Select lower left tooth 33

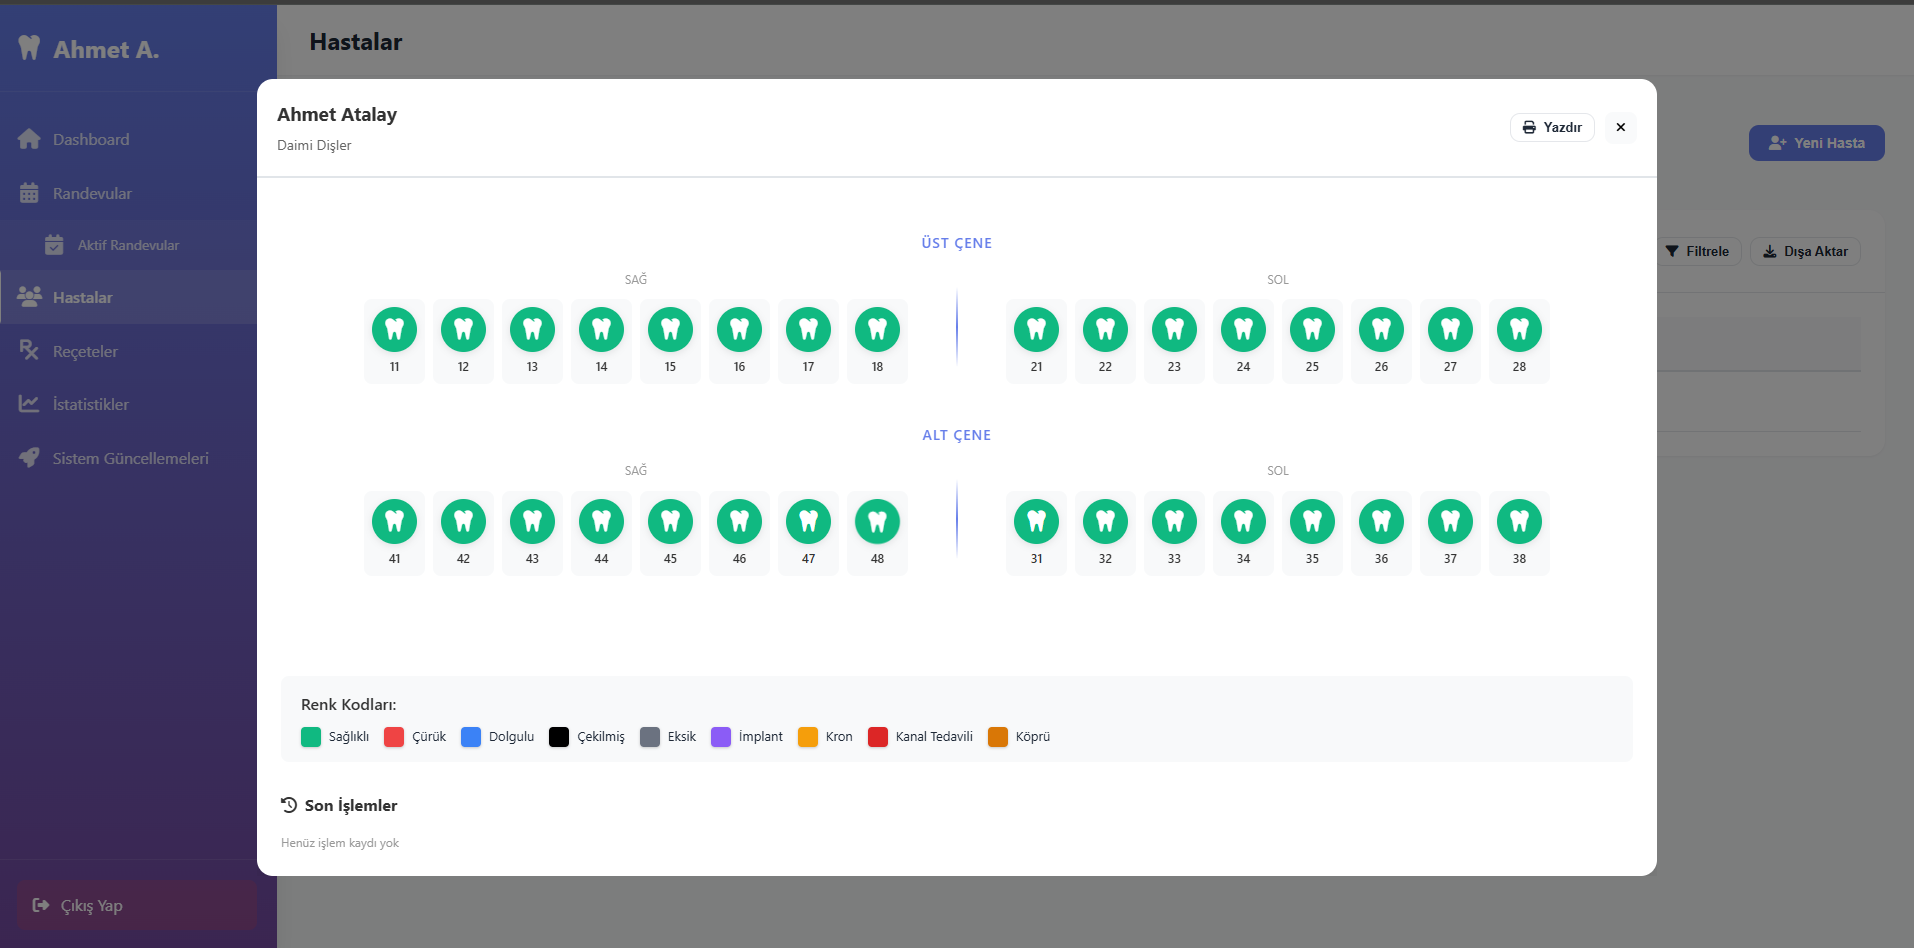pos(1174,532)
